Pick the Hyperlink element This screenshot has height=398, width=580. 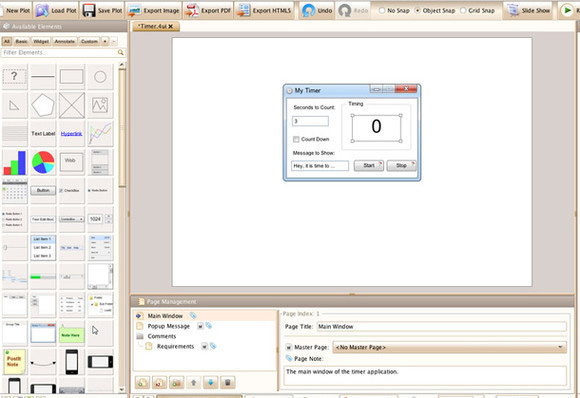coord(71,134)
